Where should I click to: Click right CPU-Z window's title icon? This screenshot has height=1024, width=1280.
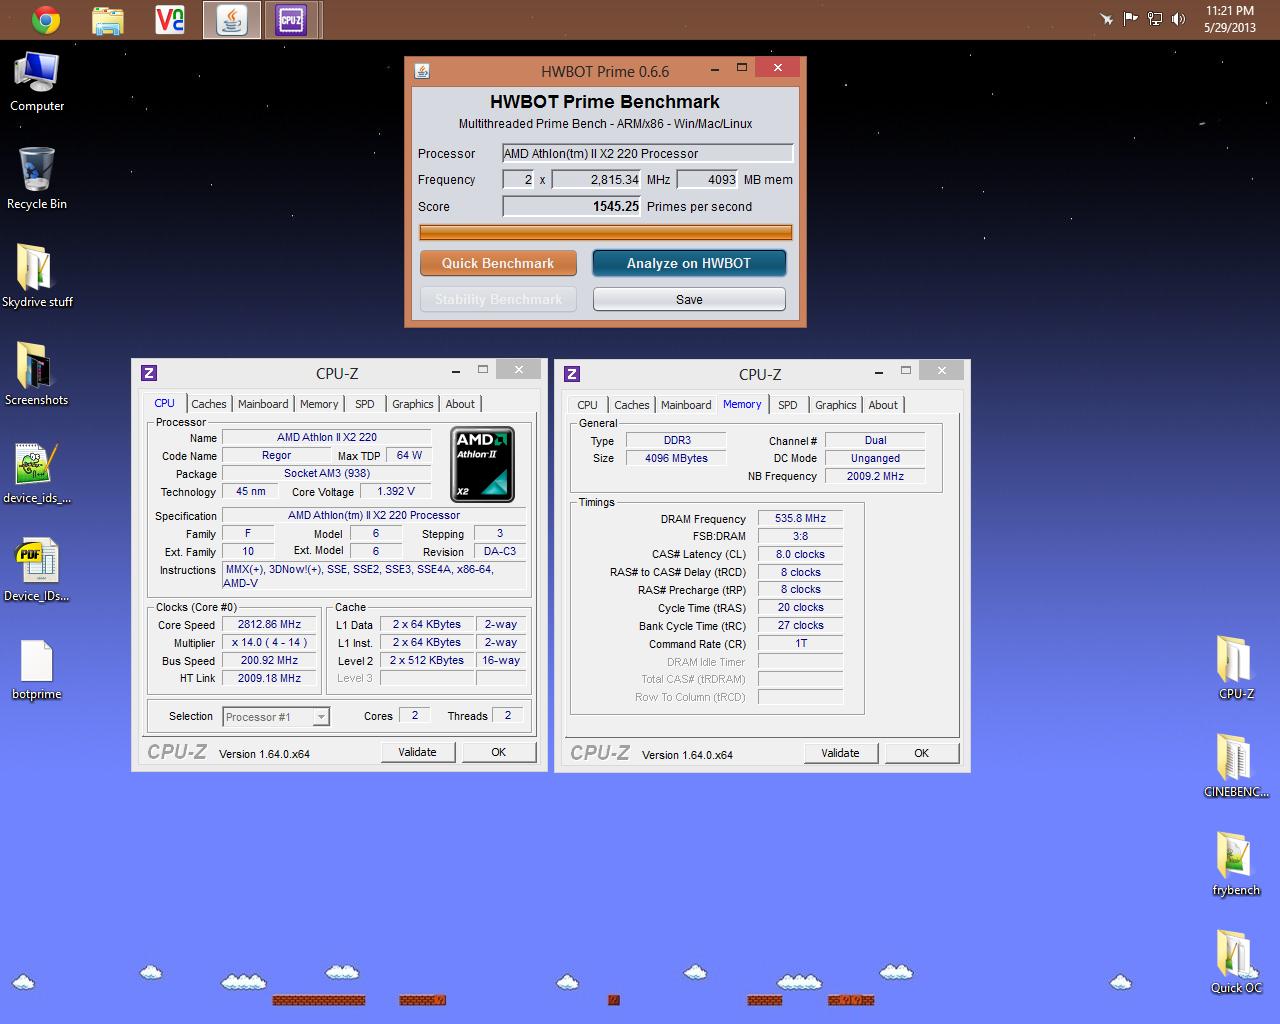click(571, 374)
